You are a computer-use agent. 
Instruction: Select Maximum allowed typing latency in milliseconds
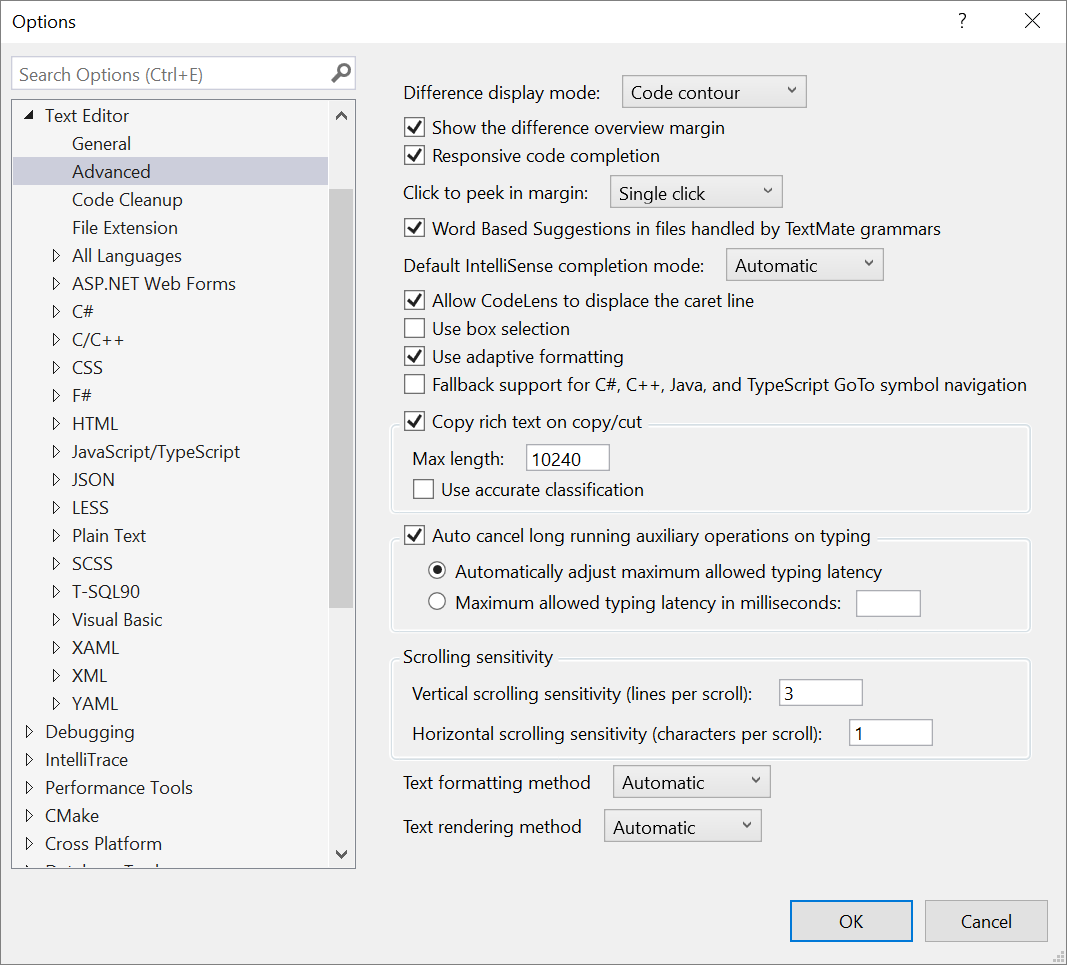tap(437, 602)
